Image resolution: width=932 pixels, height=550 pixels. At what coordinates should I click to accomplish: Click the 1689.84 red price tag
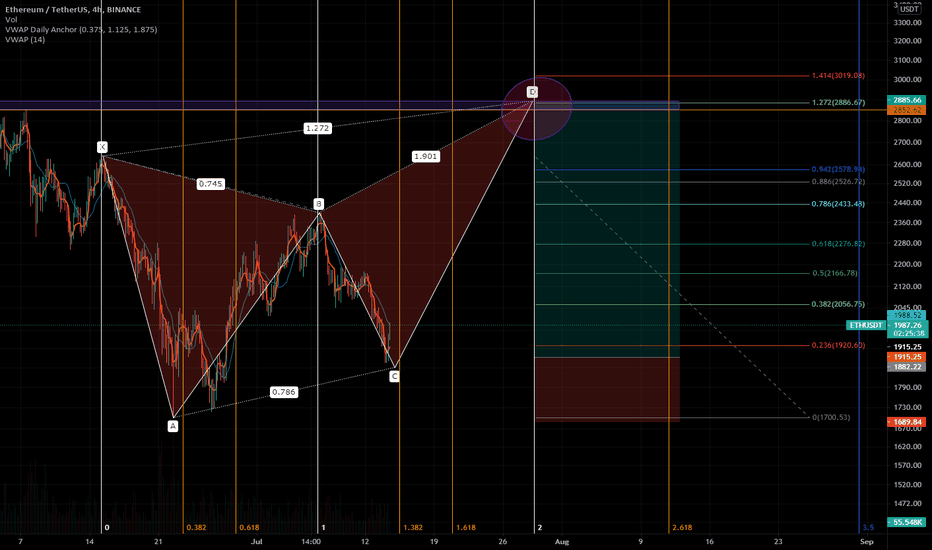[x=906, y=422]
